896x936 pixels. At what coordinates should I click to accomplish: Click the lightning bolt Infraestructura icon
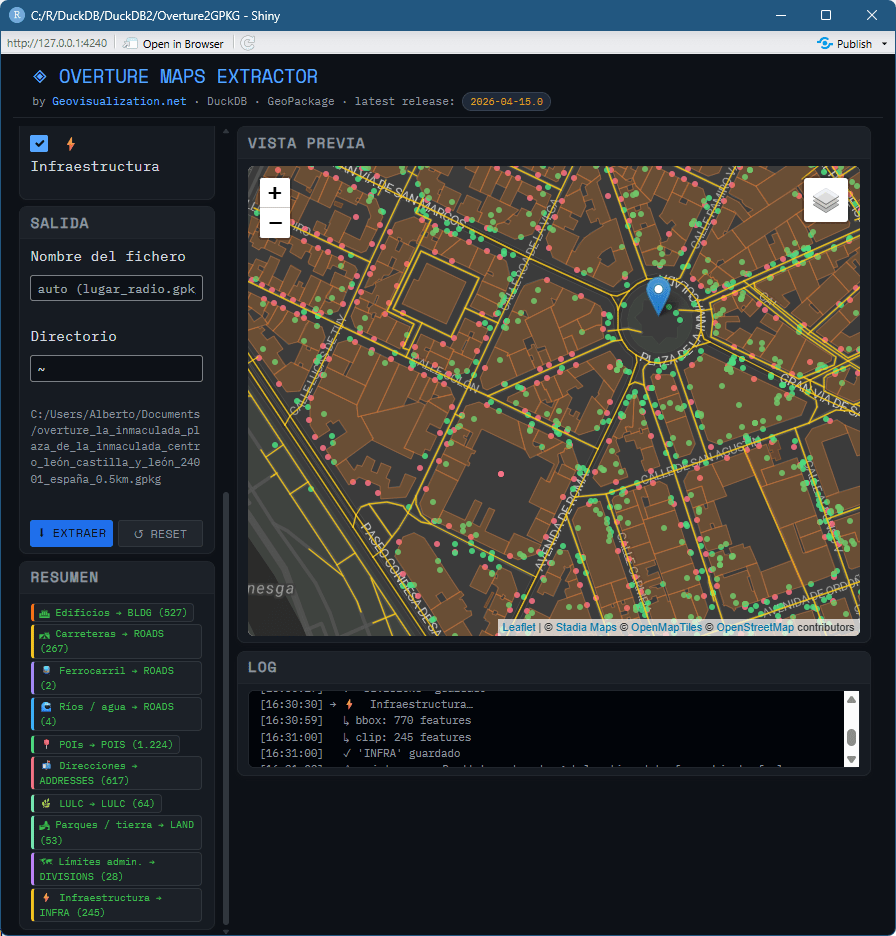click(x=70, y=144)
